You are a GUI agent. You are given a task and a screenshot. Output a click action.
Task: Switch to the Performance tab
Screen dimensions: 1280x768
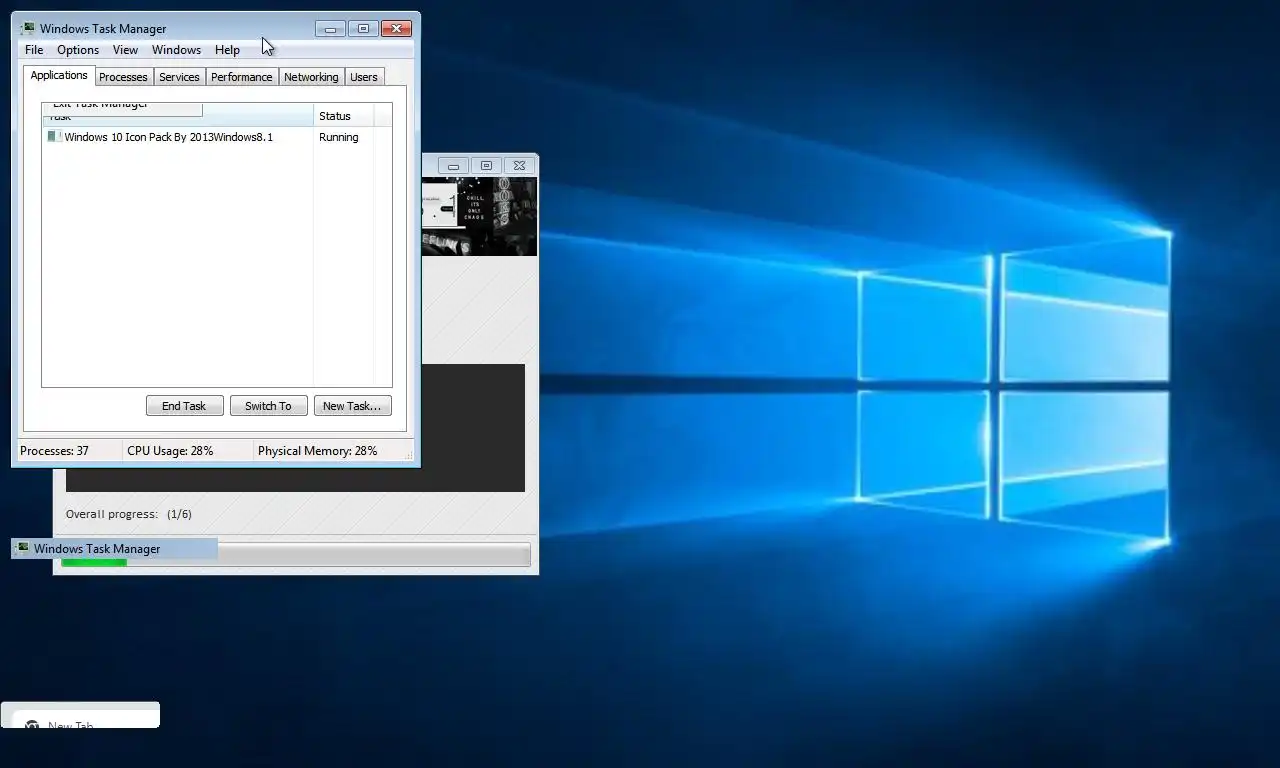[241, 77]
